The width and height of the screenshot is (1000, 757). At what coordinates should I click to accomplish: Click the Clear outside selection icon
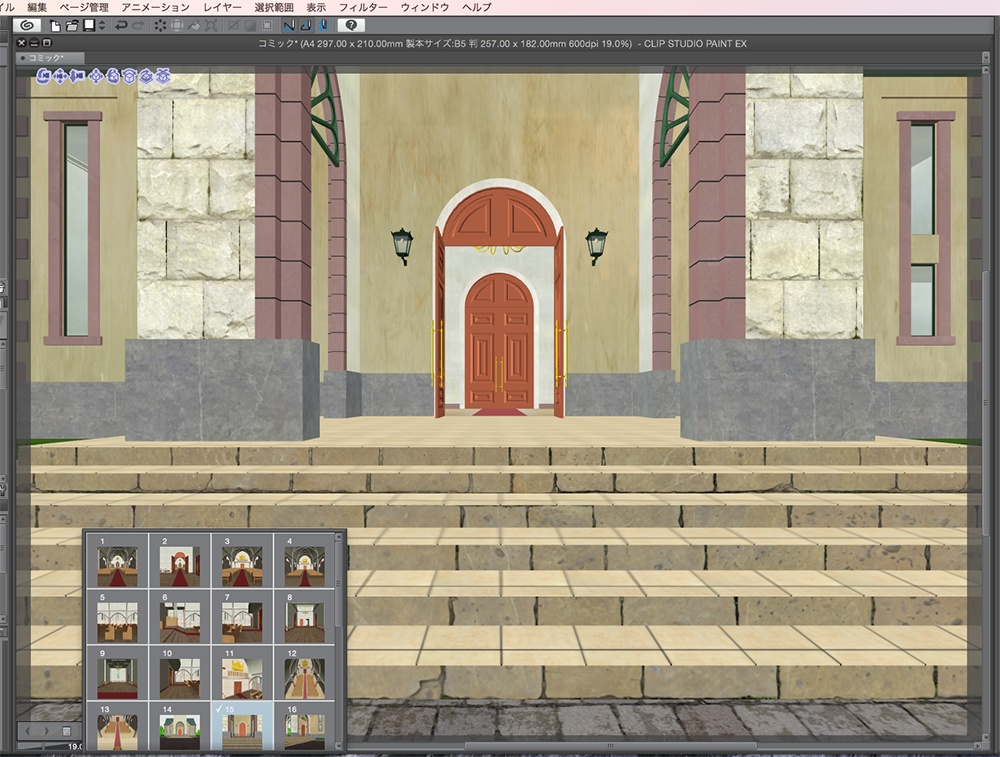(177, 26)
